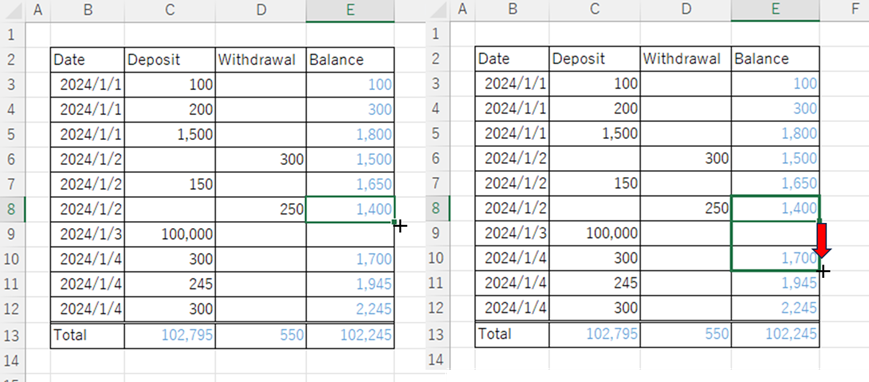This screenshot has width=869, height=382.
Task: Select column E header in left spreadsheet
Action: click(350, 11)
